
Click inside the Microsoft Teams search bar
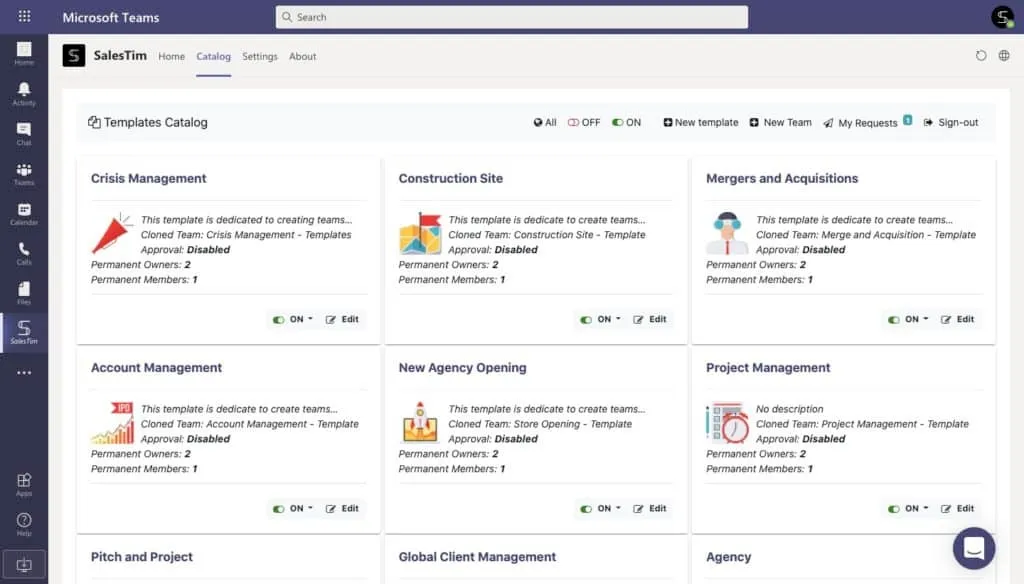[511, 16]
